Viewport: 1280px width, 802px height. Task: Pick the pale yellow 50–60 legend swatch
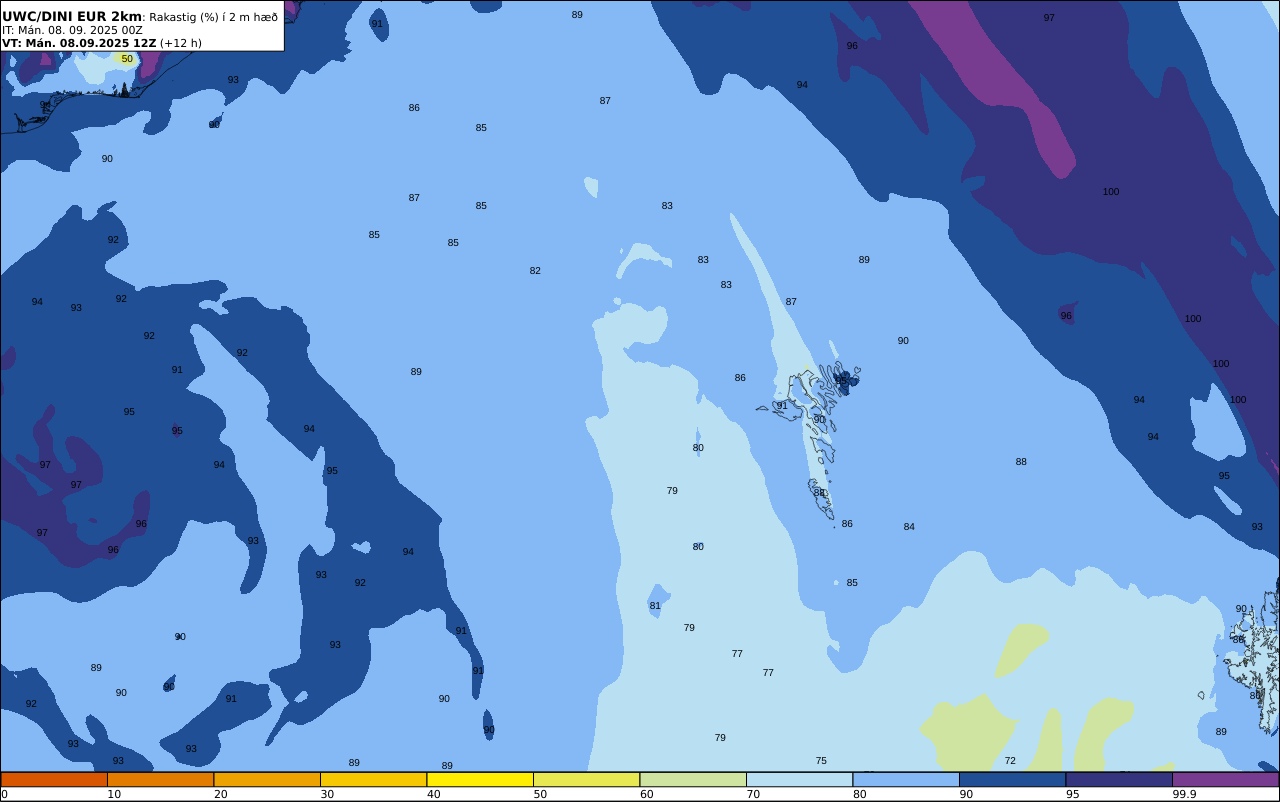[586, 779]
